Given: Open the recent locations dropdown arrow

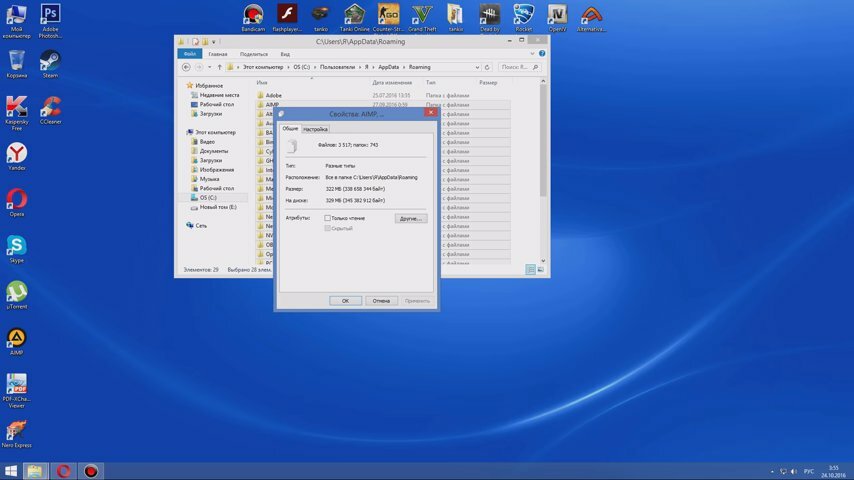Looking at the screenshot, I should [210, 67].
